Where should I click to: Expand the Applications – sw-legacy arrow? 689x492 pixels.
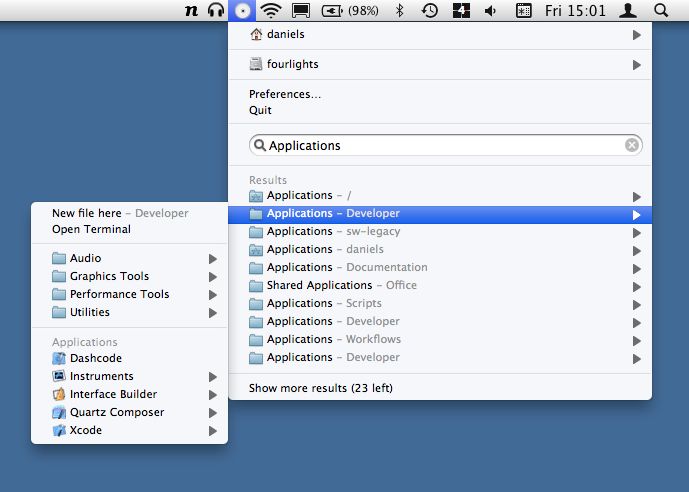coord(636,233)
